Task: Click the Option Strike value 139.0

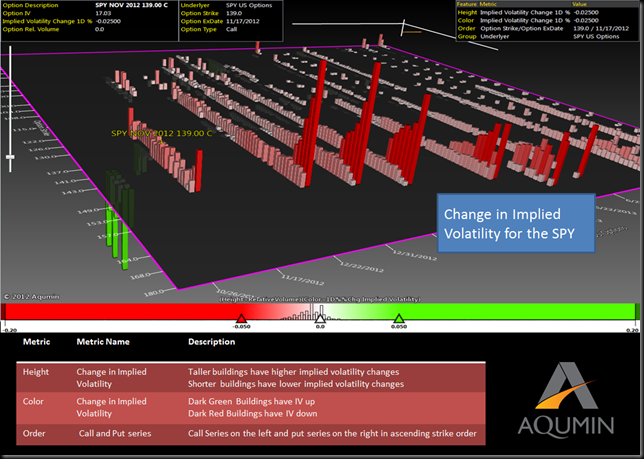Action: click(x=234, y=13)
